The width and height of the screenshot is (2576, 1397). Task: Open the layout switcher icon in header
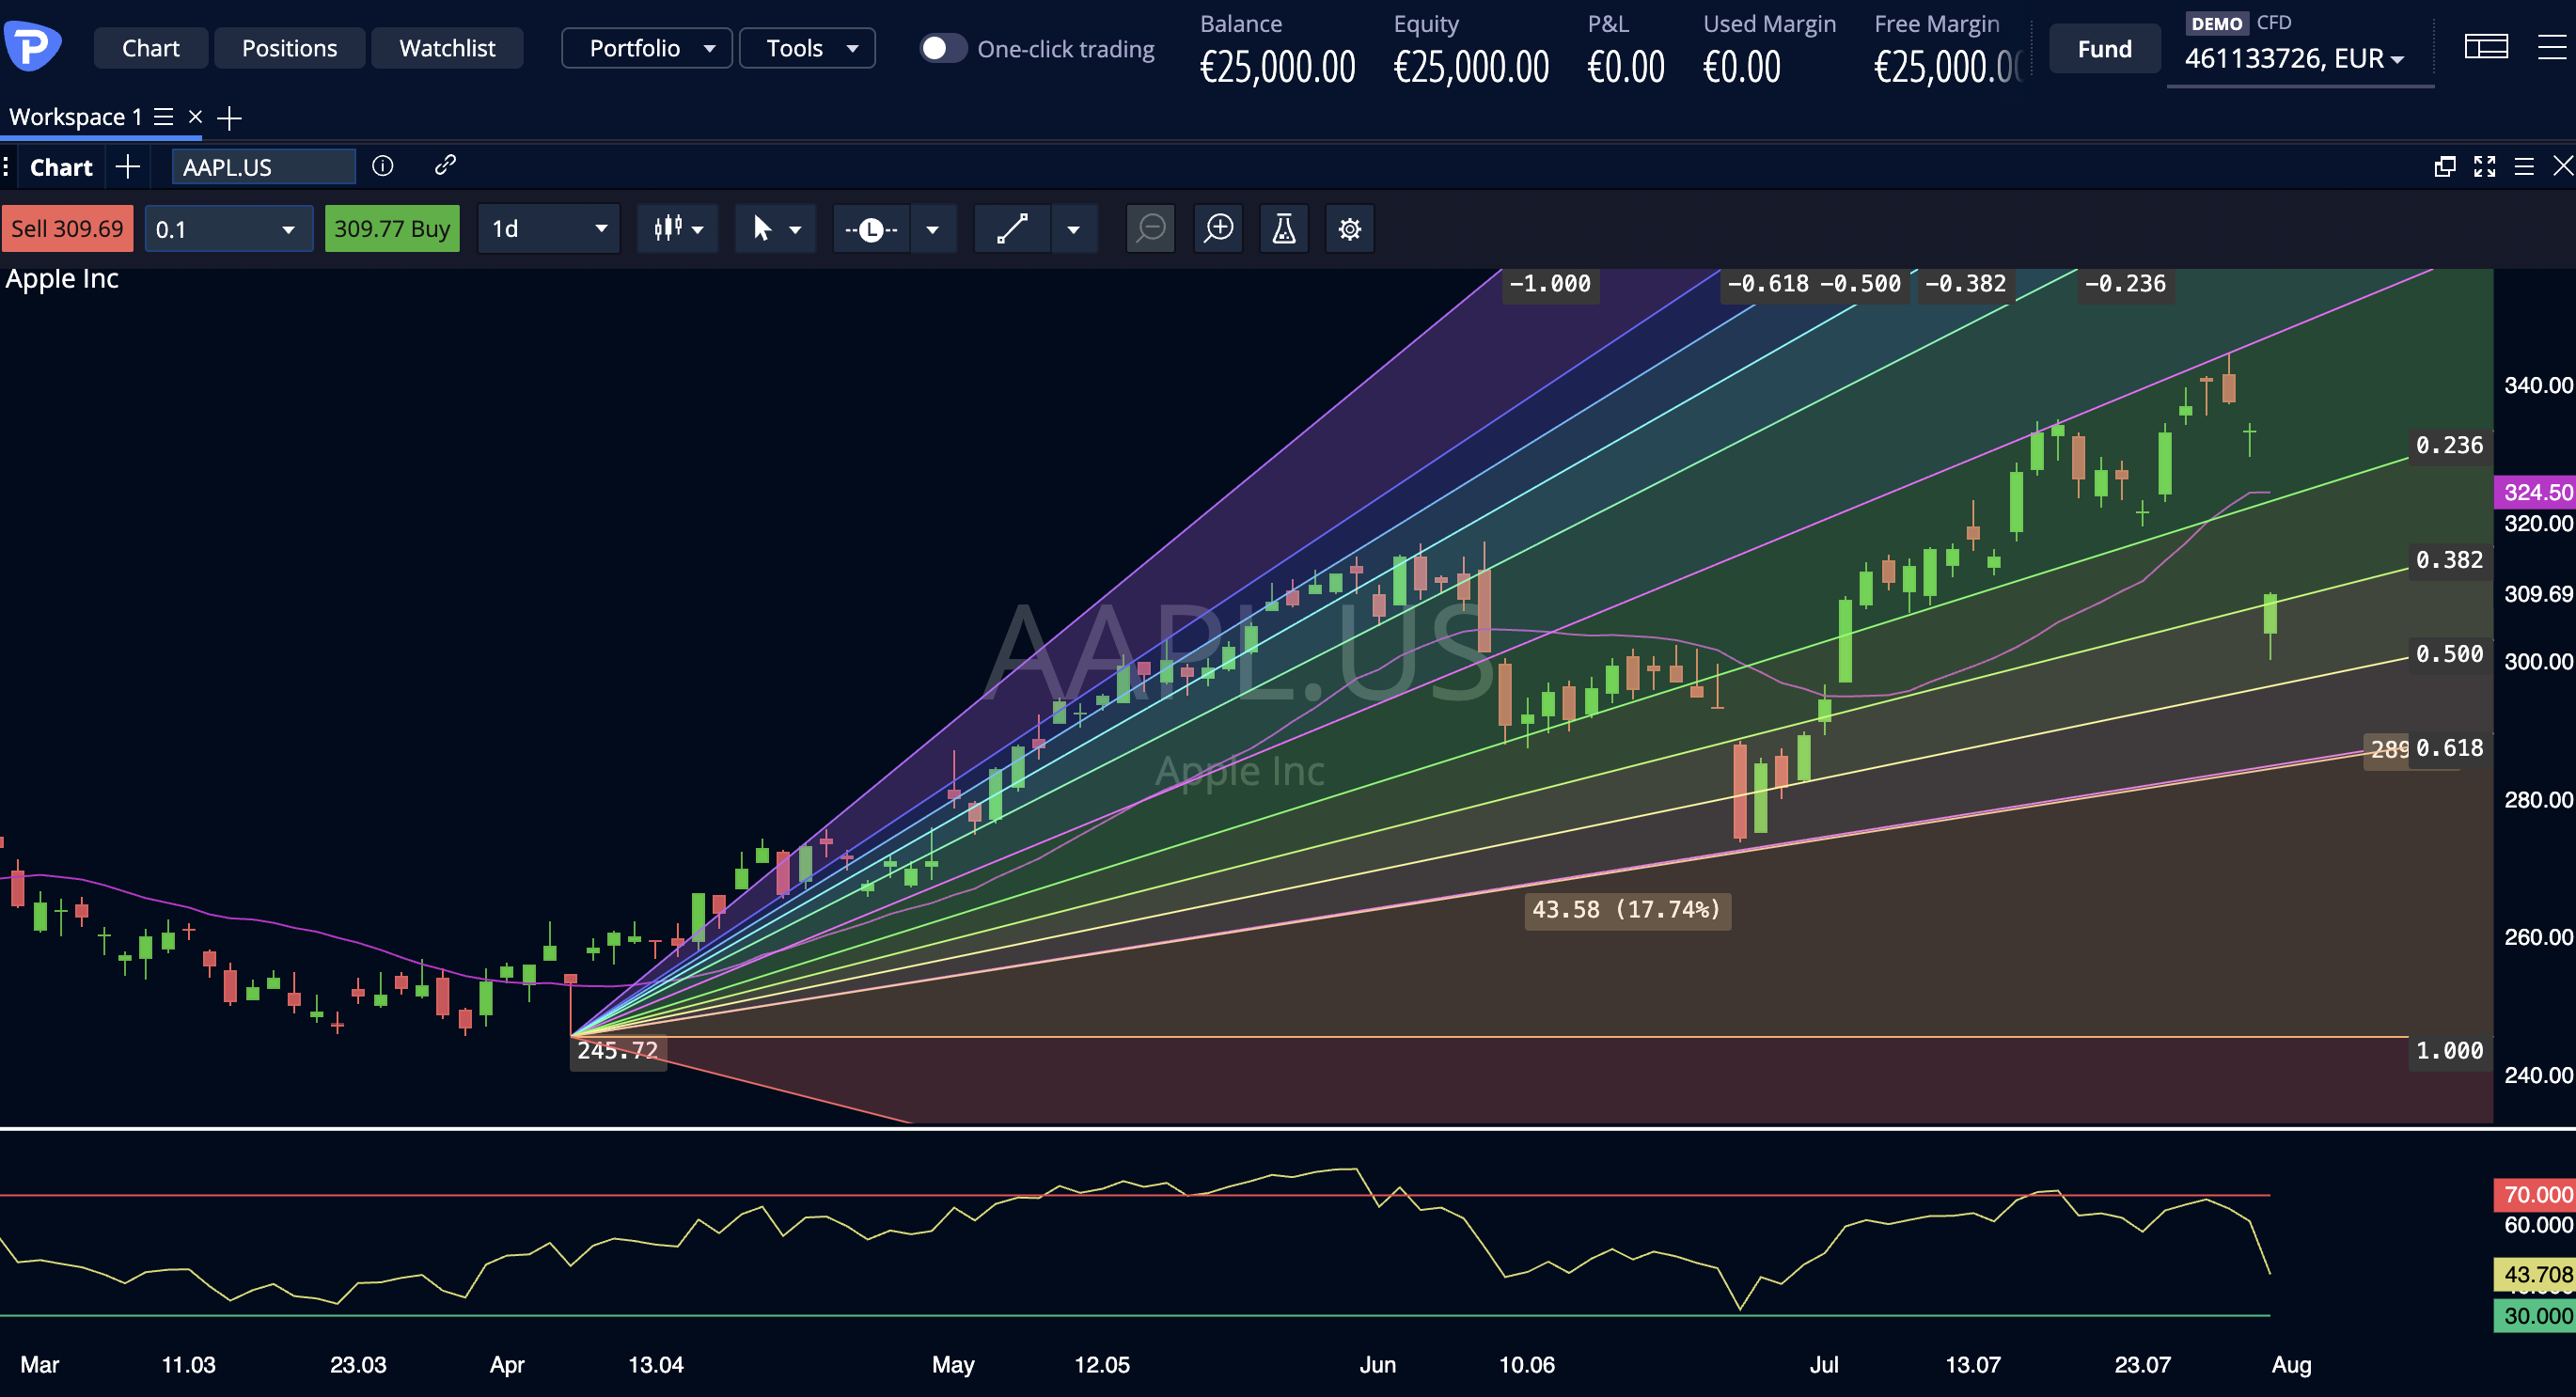[2485, 47]
